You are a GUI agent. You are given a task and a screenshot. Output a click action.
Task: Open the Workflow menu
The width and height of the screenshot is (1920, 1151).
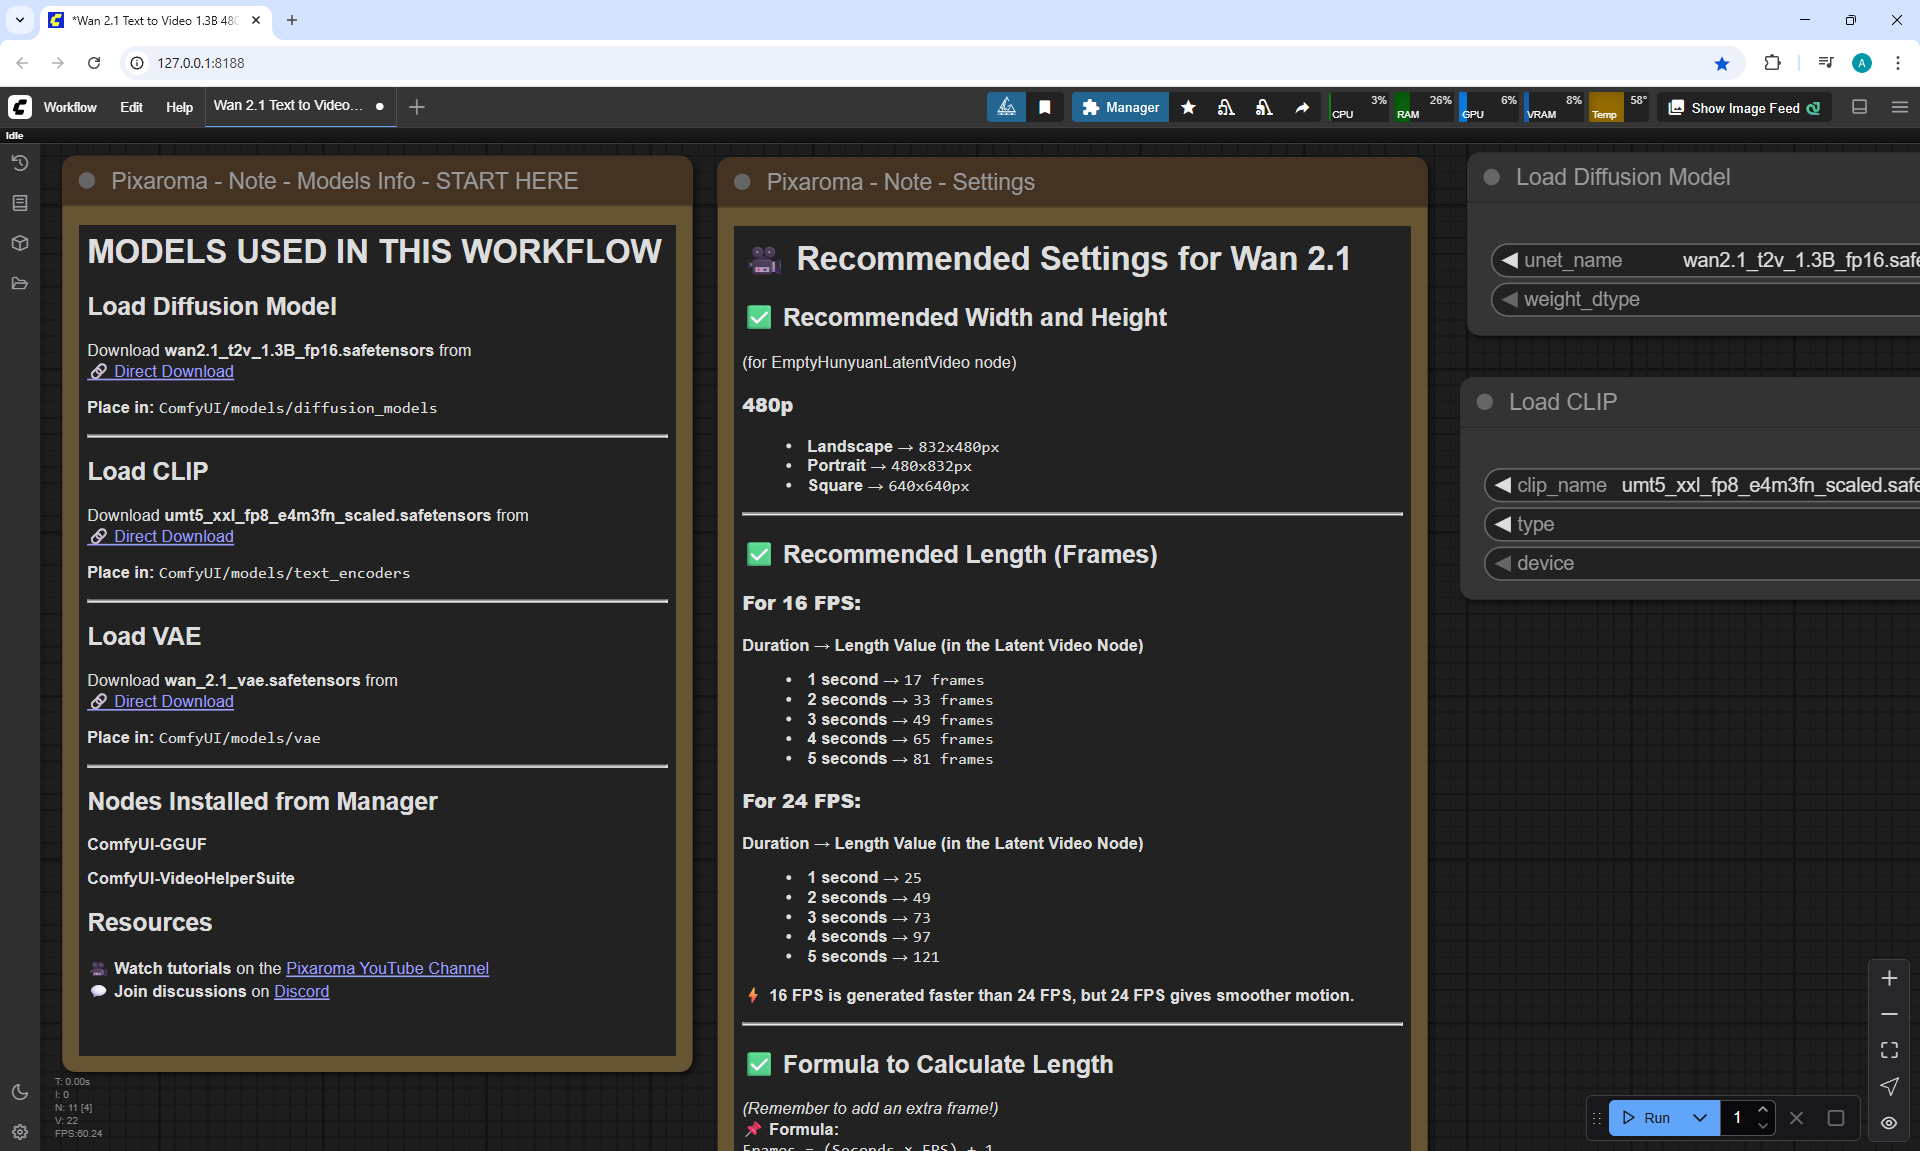point(70,107)
